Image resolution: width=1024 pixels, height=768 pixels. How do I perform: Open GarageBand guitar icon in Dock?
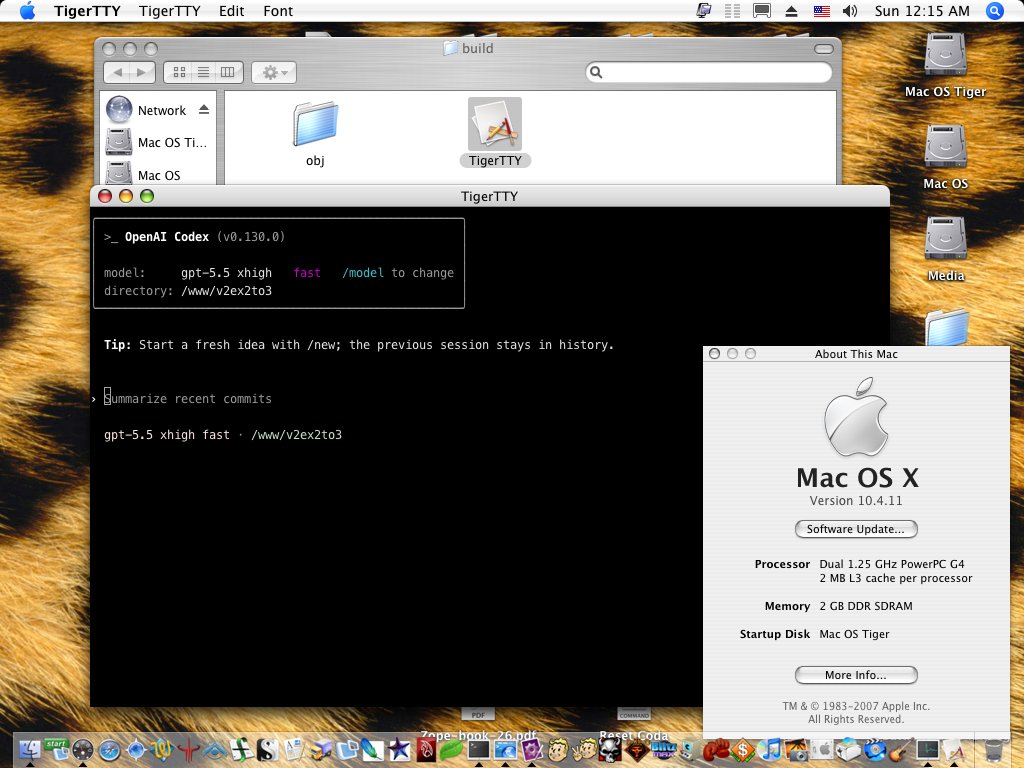pyautogui.click(x=903, y=750)
